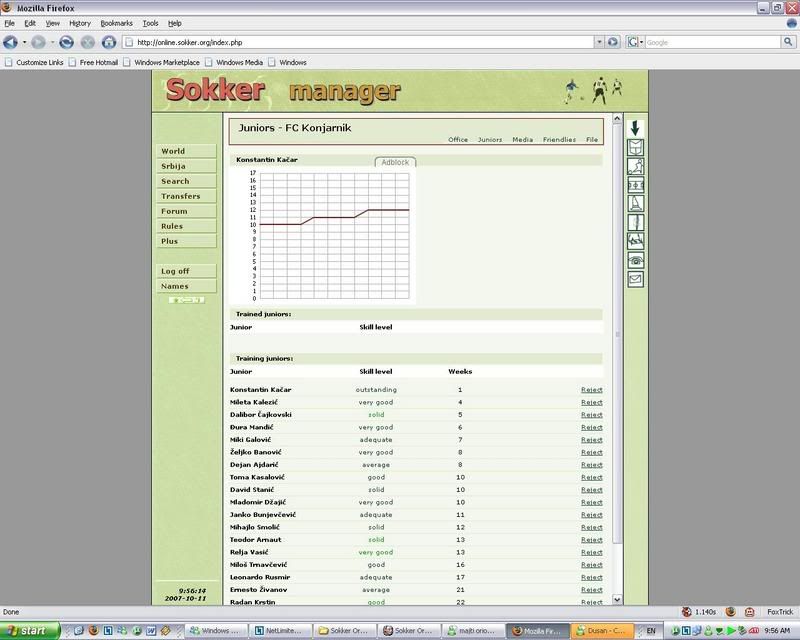Open the Windows Start button

30,631
